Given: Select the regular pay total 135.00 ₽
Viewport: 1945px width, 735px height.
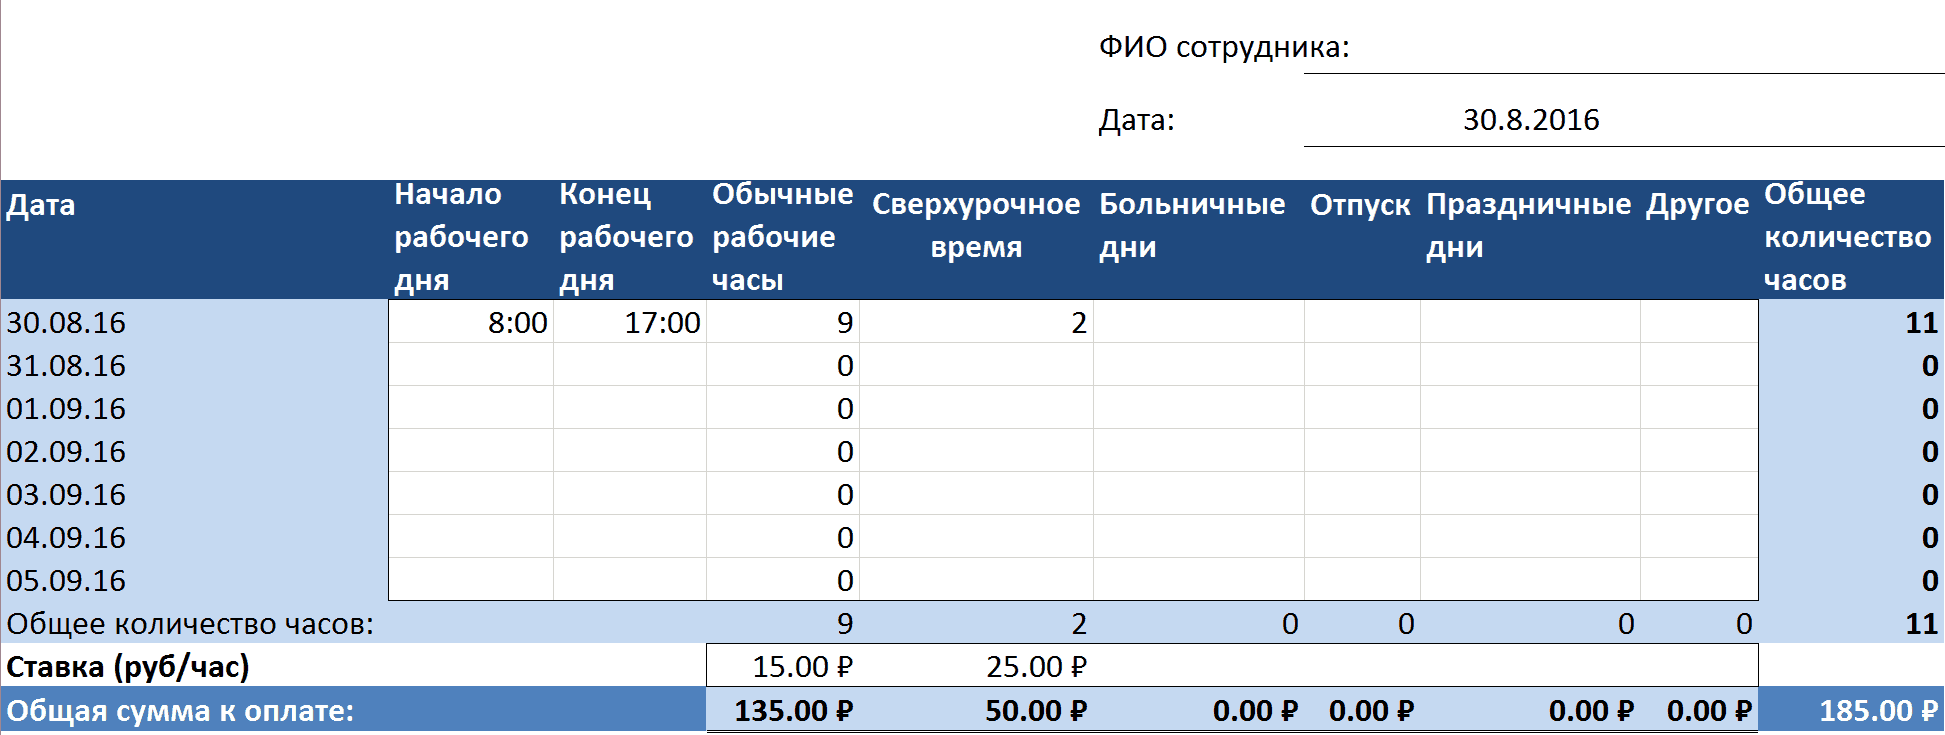Looking at the screenshot, I should pos(783,711).
